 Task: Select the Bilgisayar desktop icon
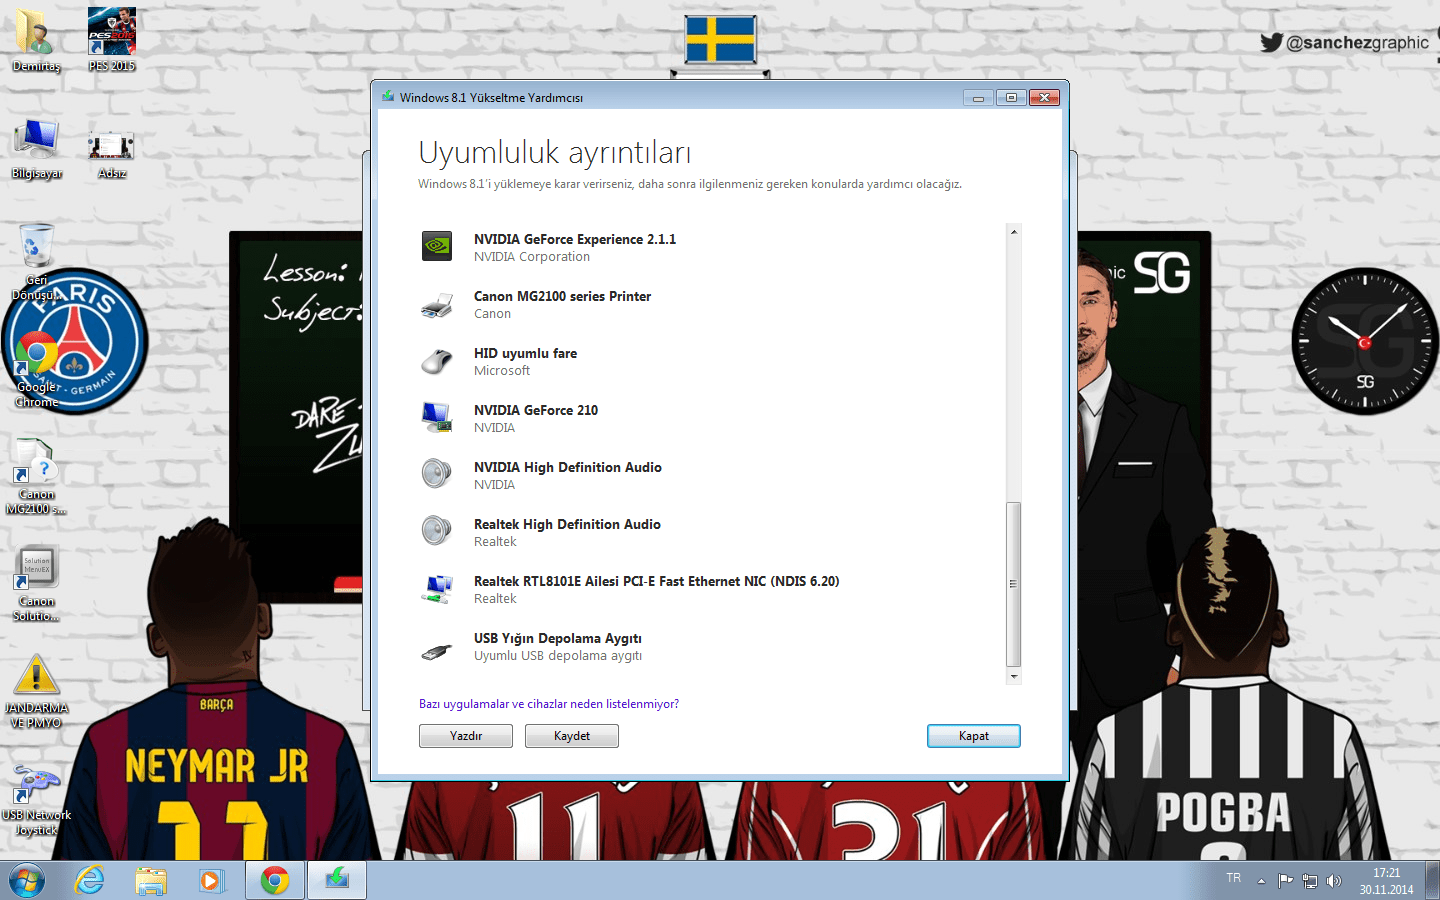(x=36, y=148)
